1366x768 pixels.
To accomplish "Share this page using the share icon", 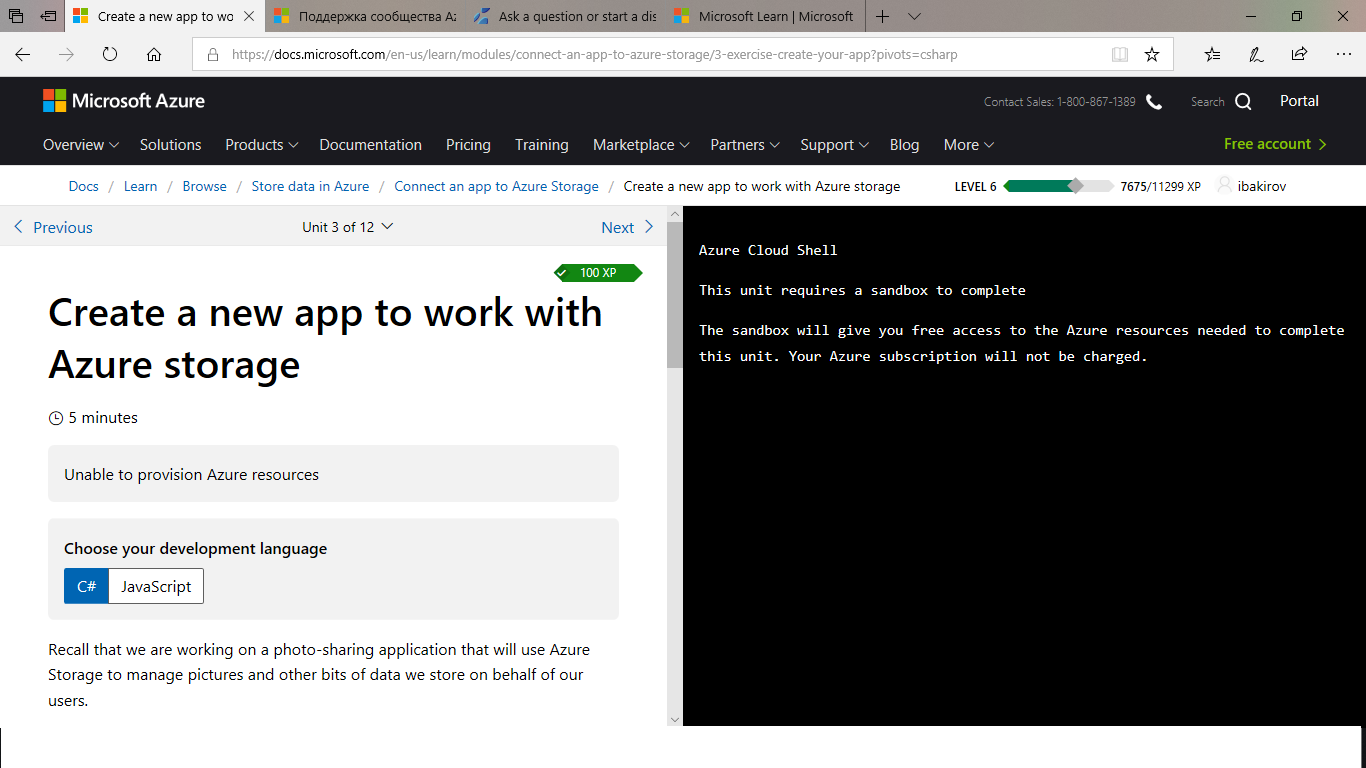I will click(x=1298, y=54).
